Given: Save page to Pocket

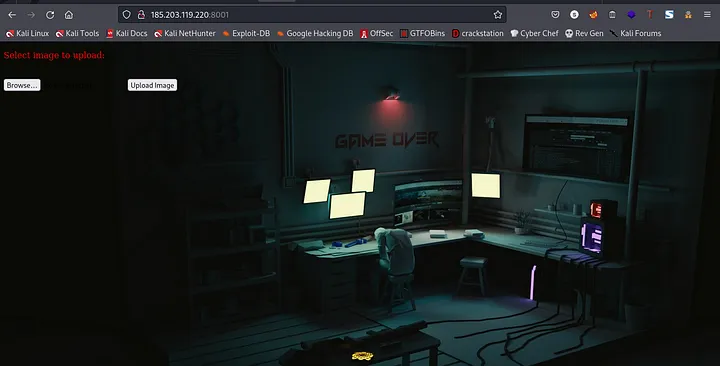Looking at the screenshot, I should [x=555, y=15].
